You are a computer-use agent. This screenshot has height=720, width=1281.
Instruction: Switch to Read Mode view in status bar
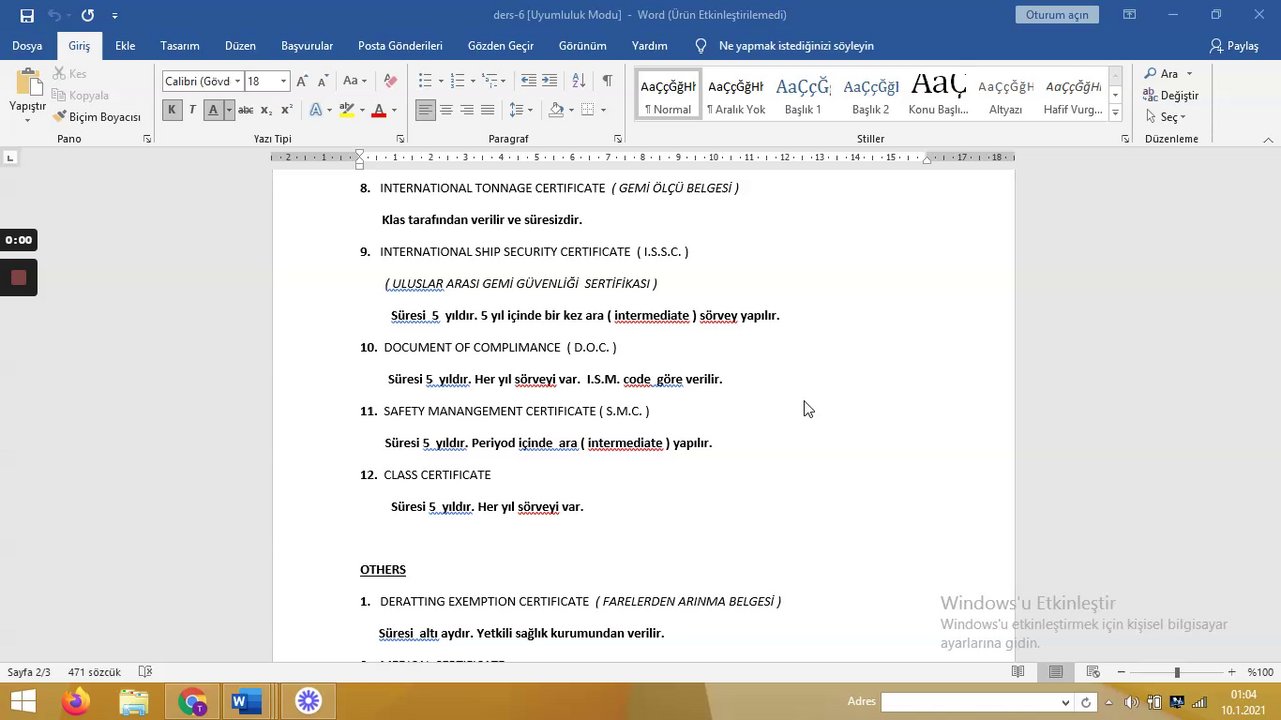(1018, 672)
